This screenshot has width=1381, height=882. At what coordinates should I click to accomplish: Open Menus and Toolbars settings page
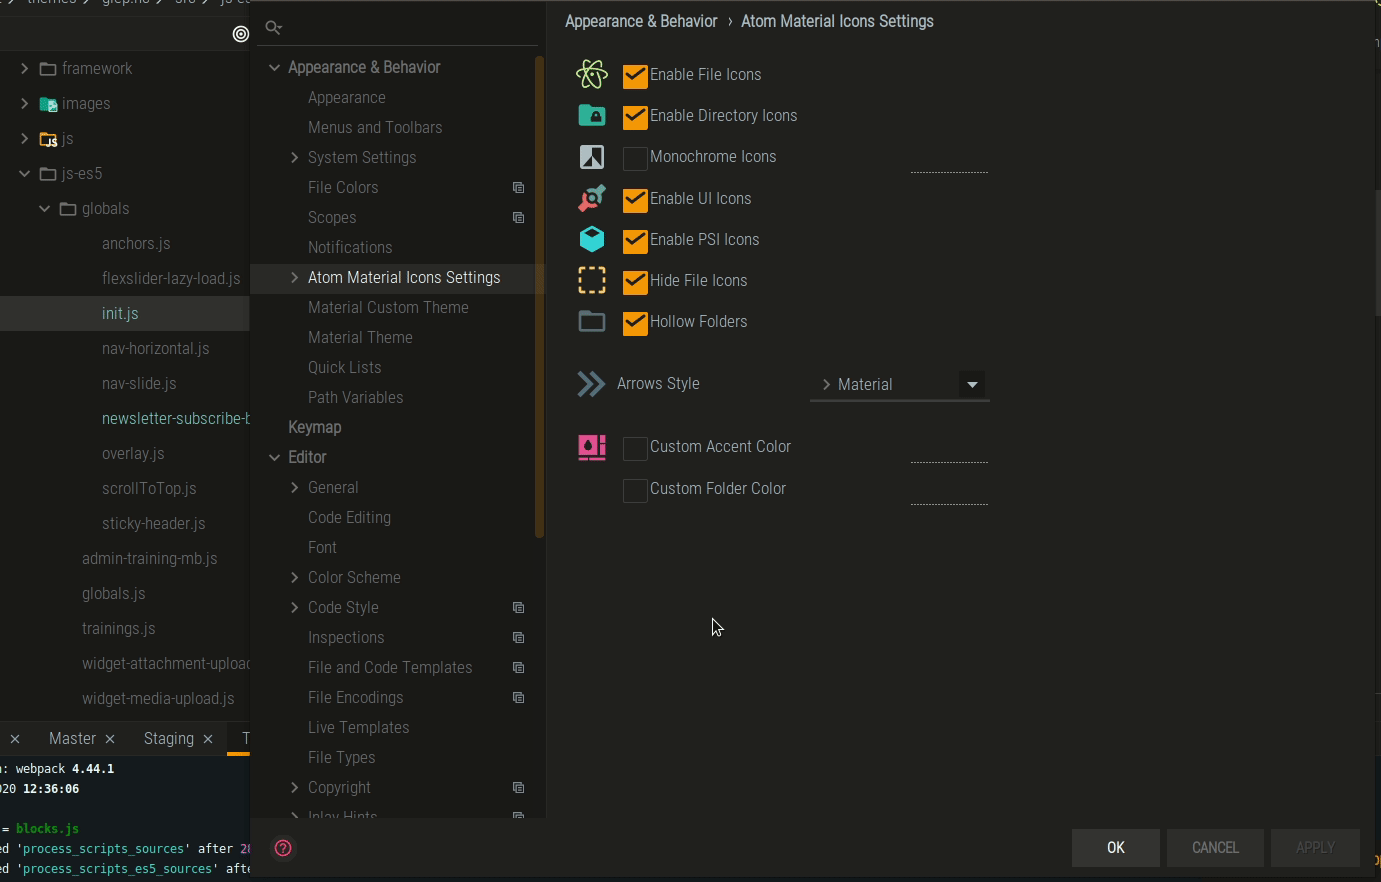coord(375,127)
